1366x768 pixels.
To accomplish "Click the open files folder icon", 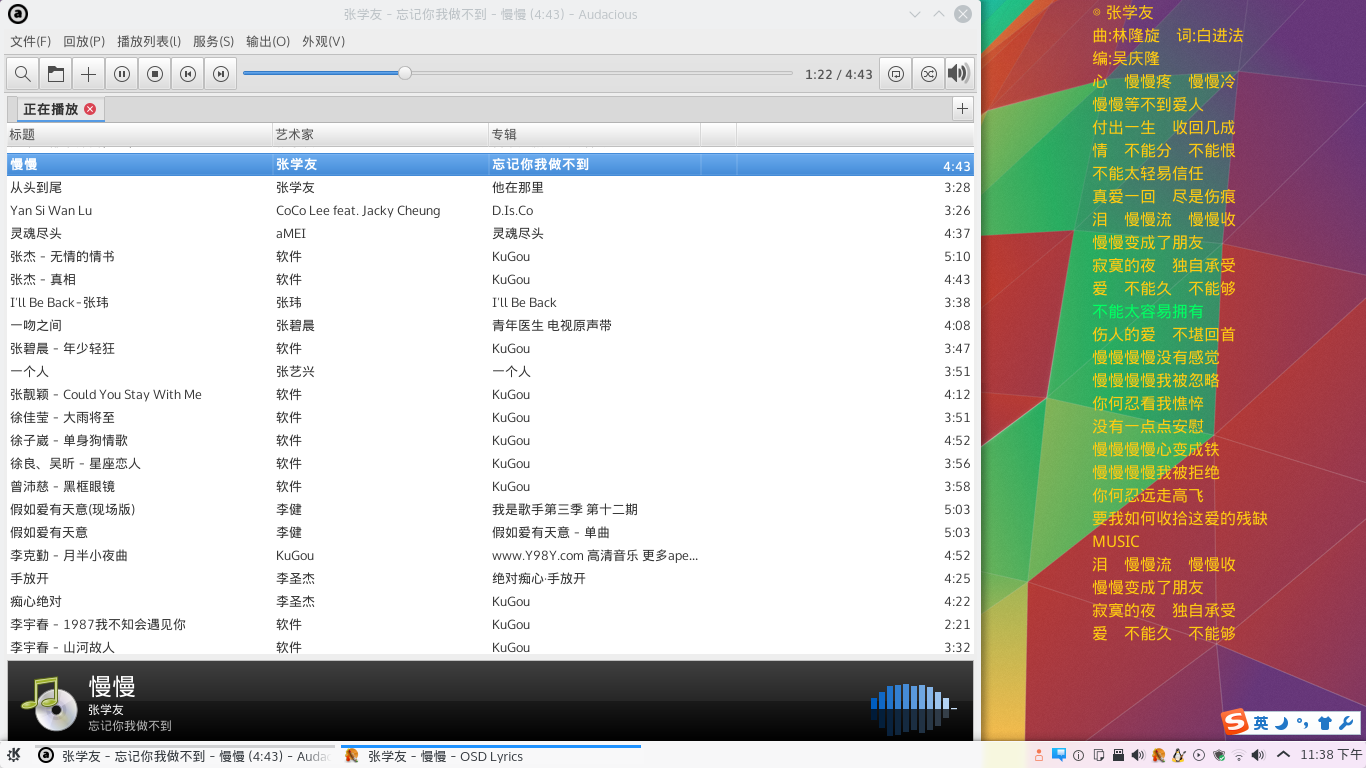I will 56,74.
